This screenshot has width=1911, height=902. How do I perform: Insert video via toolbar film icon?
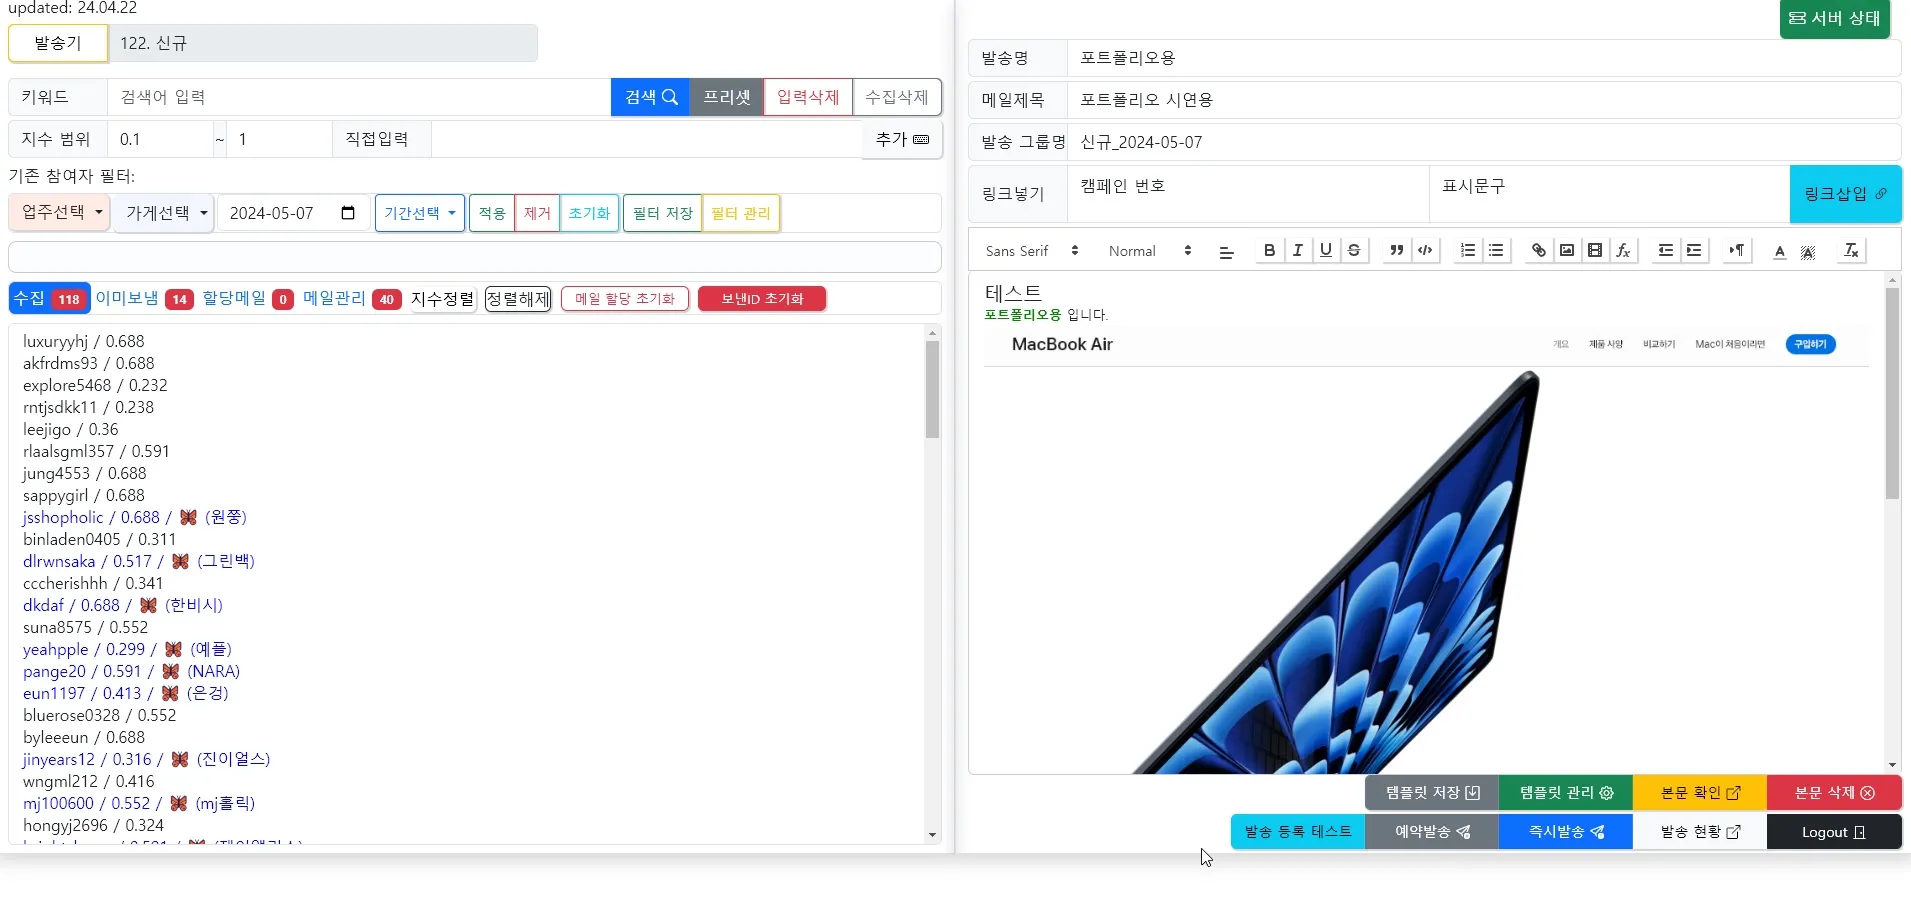1595,251
